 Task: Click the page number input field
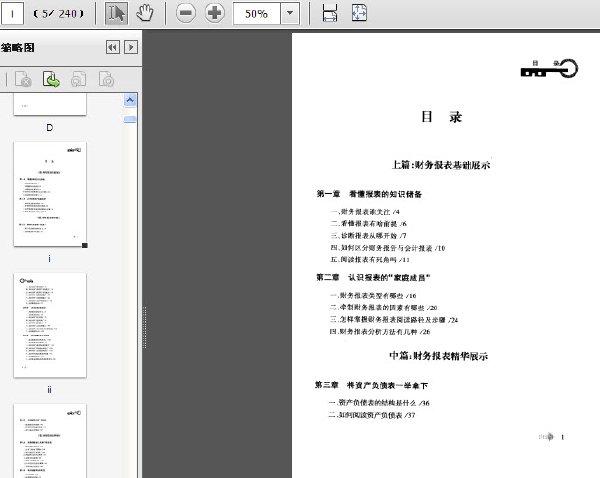pos(12,14)
